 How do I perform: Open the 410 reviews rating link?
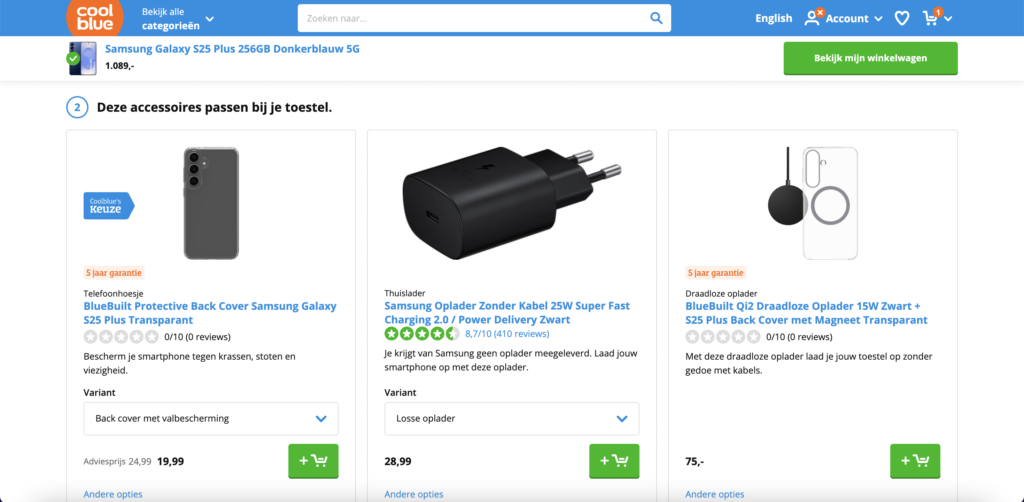tap(507, 334)
